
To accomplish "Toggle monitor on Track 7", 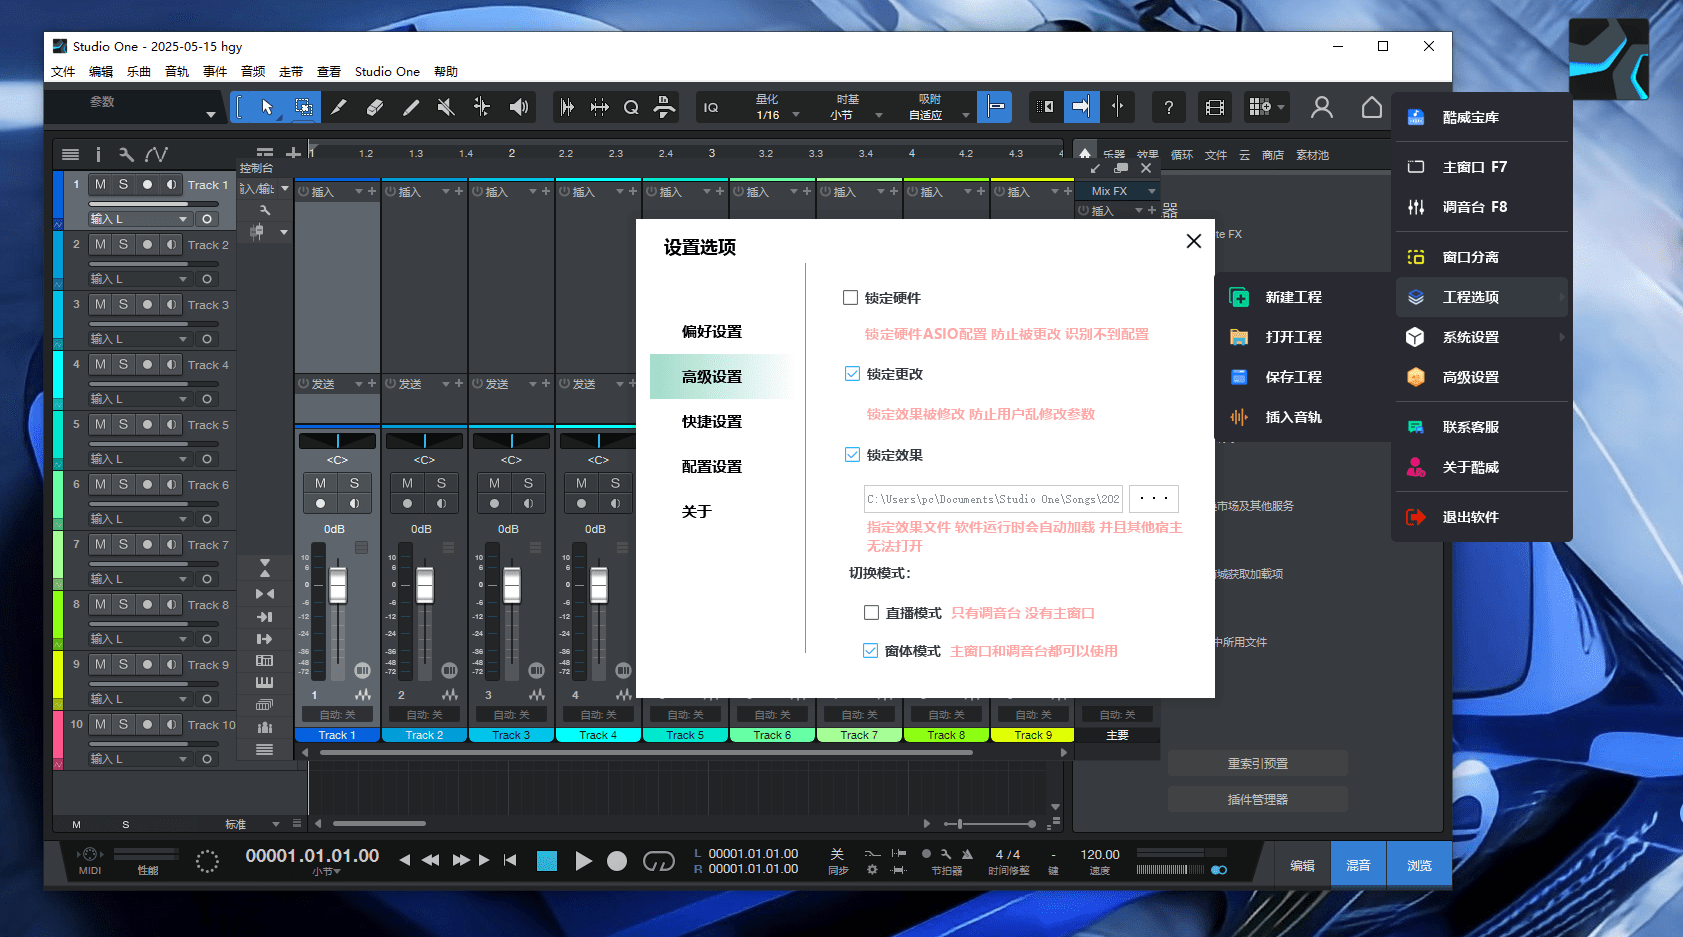I will tap(171, 544).
